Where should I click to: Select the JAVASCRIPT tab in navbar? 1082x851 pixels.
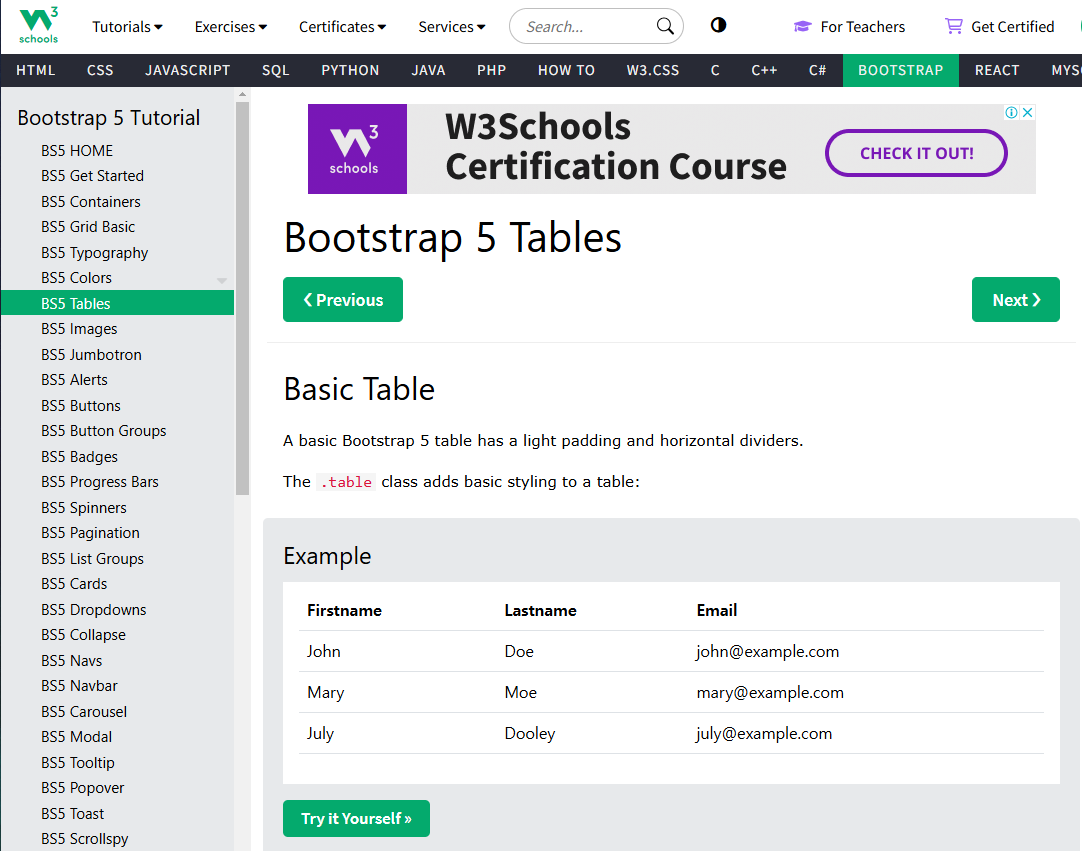coord(187,70)
